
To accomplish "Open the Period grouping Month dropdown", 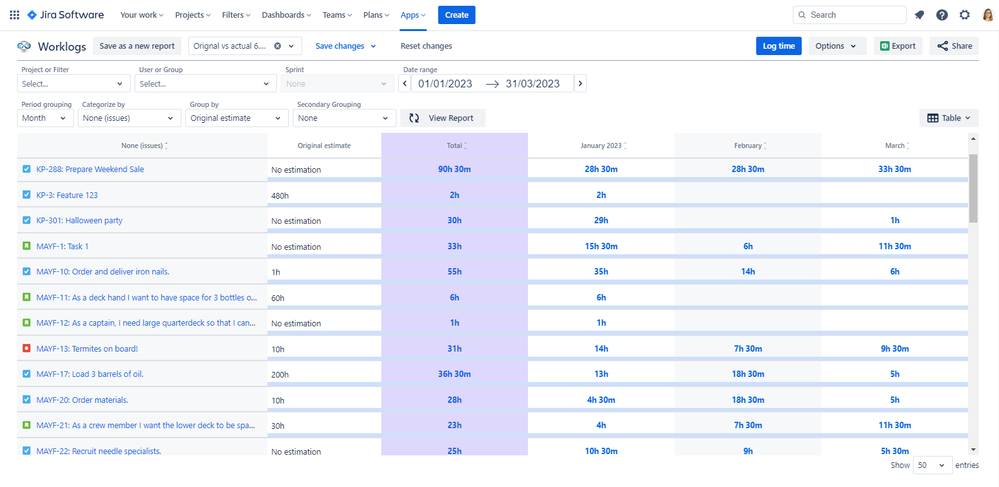I will tap(46, 118).
